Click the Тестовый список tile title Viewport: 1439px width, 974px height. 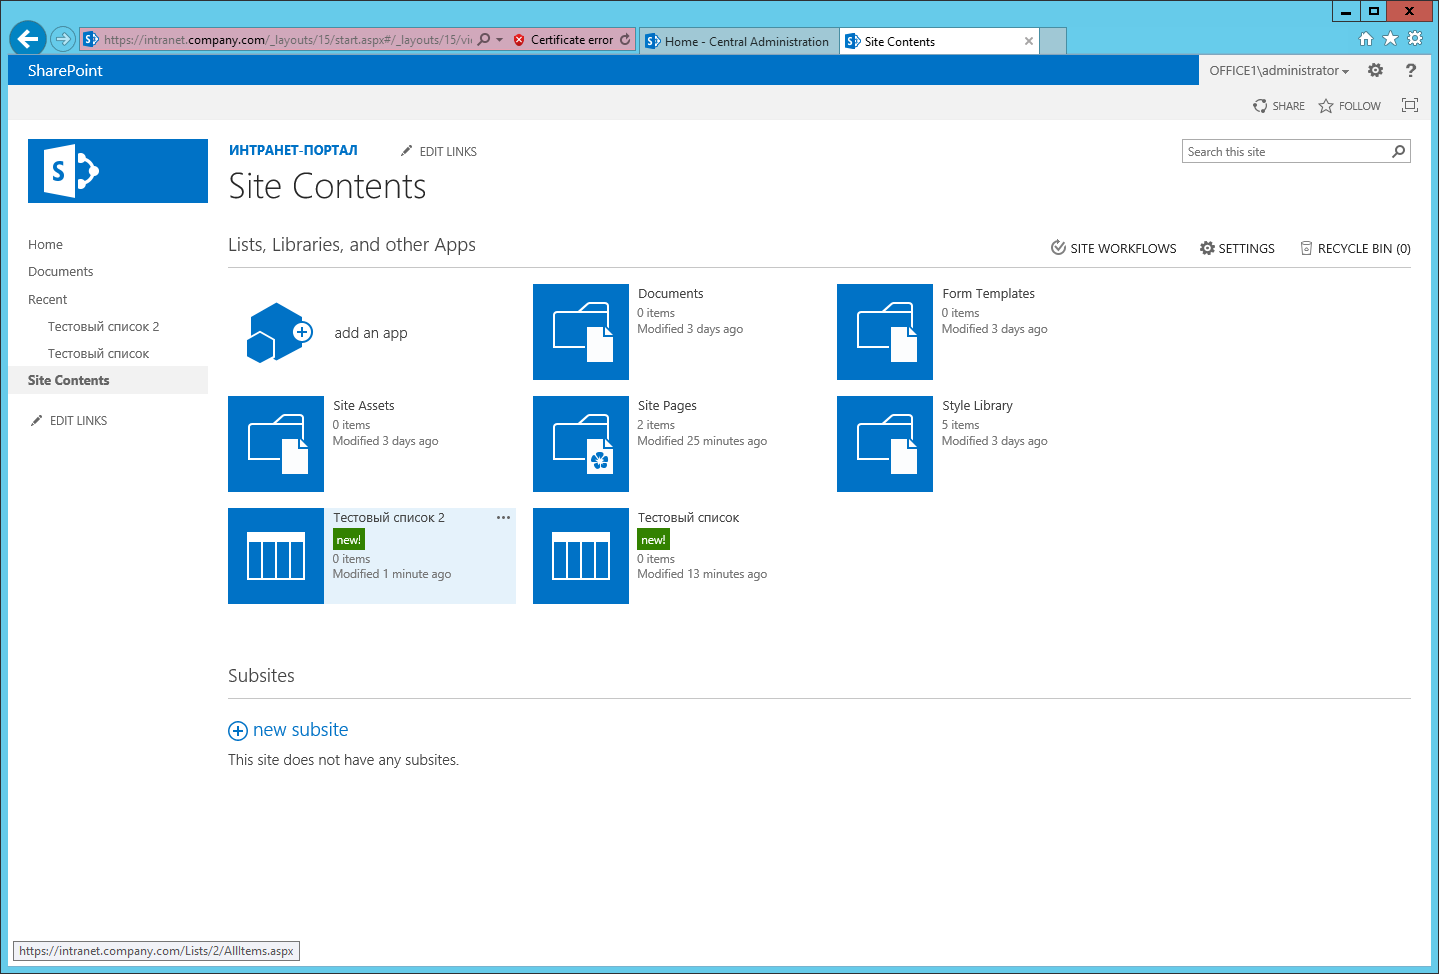(688, 517)
